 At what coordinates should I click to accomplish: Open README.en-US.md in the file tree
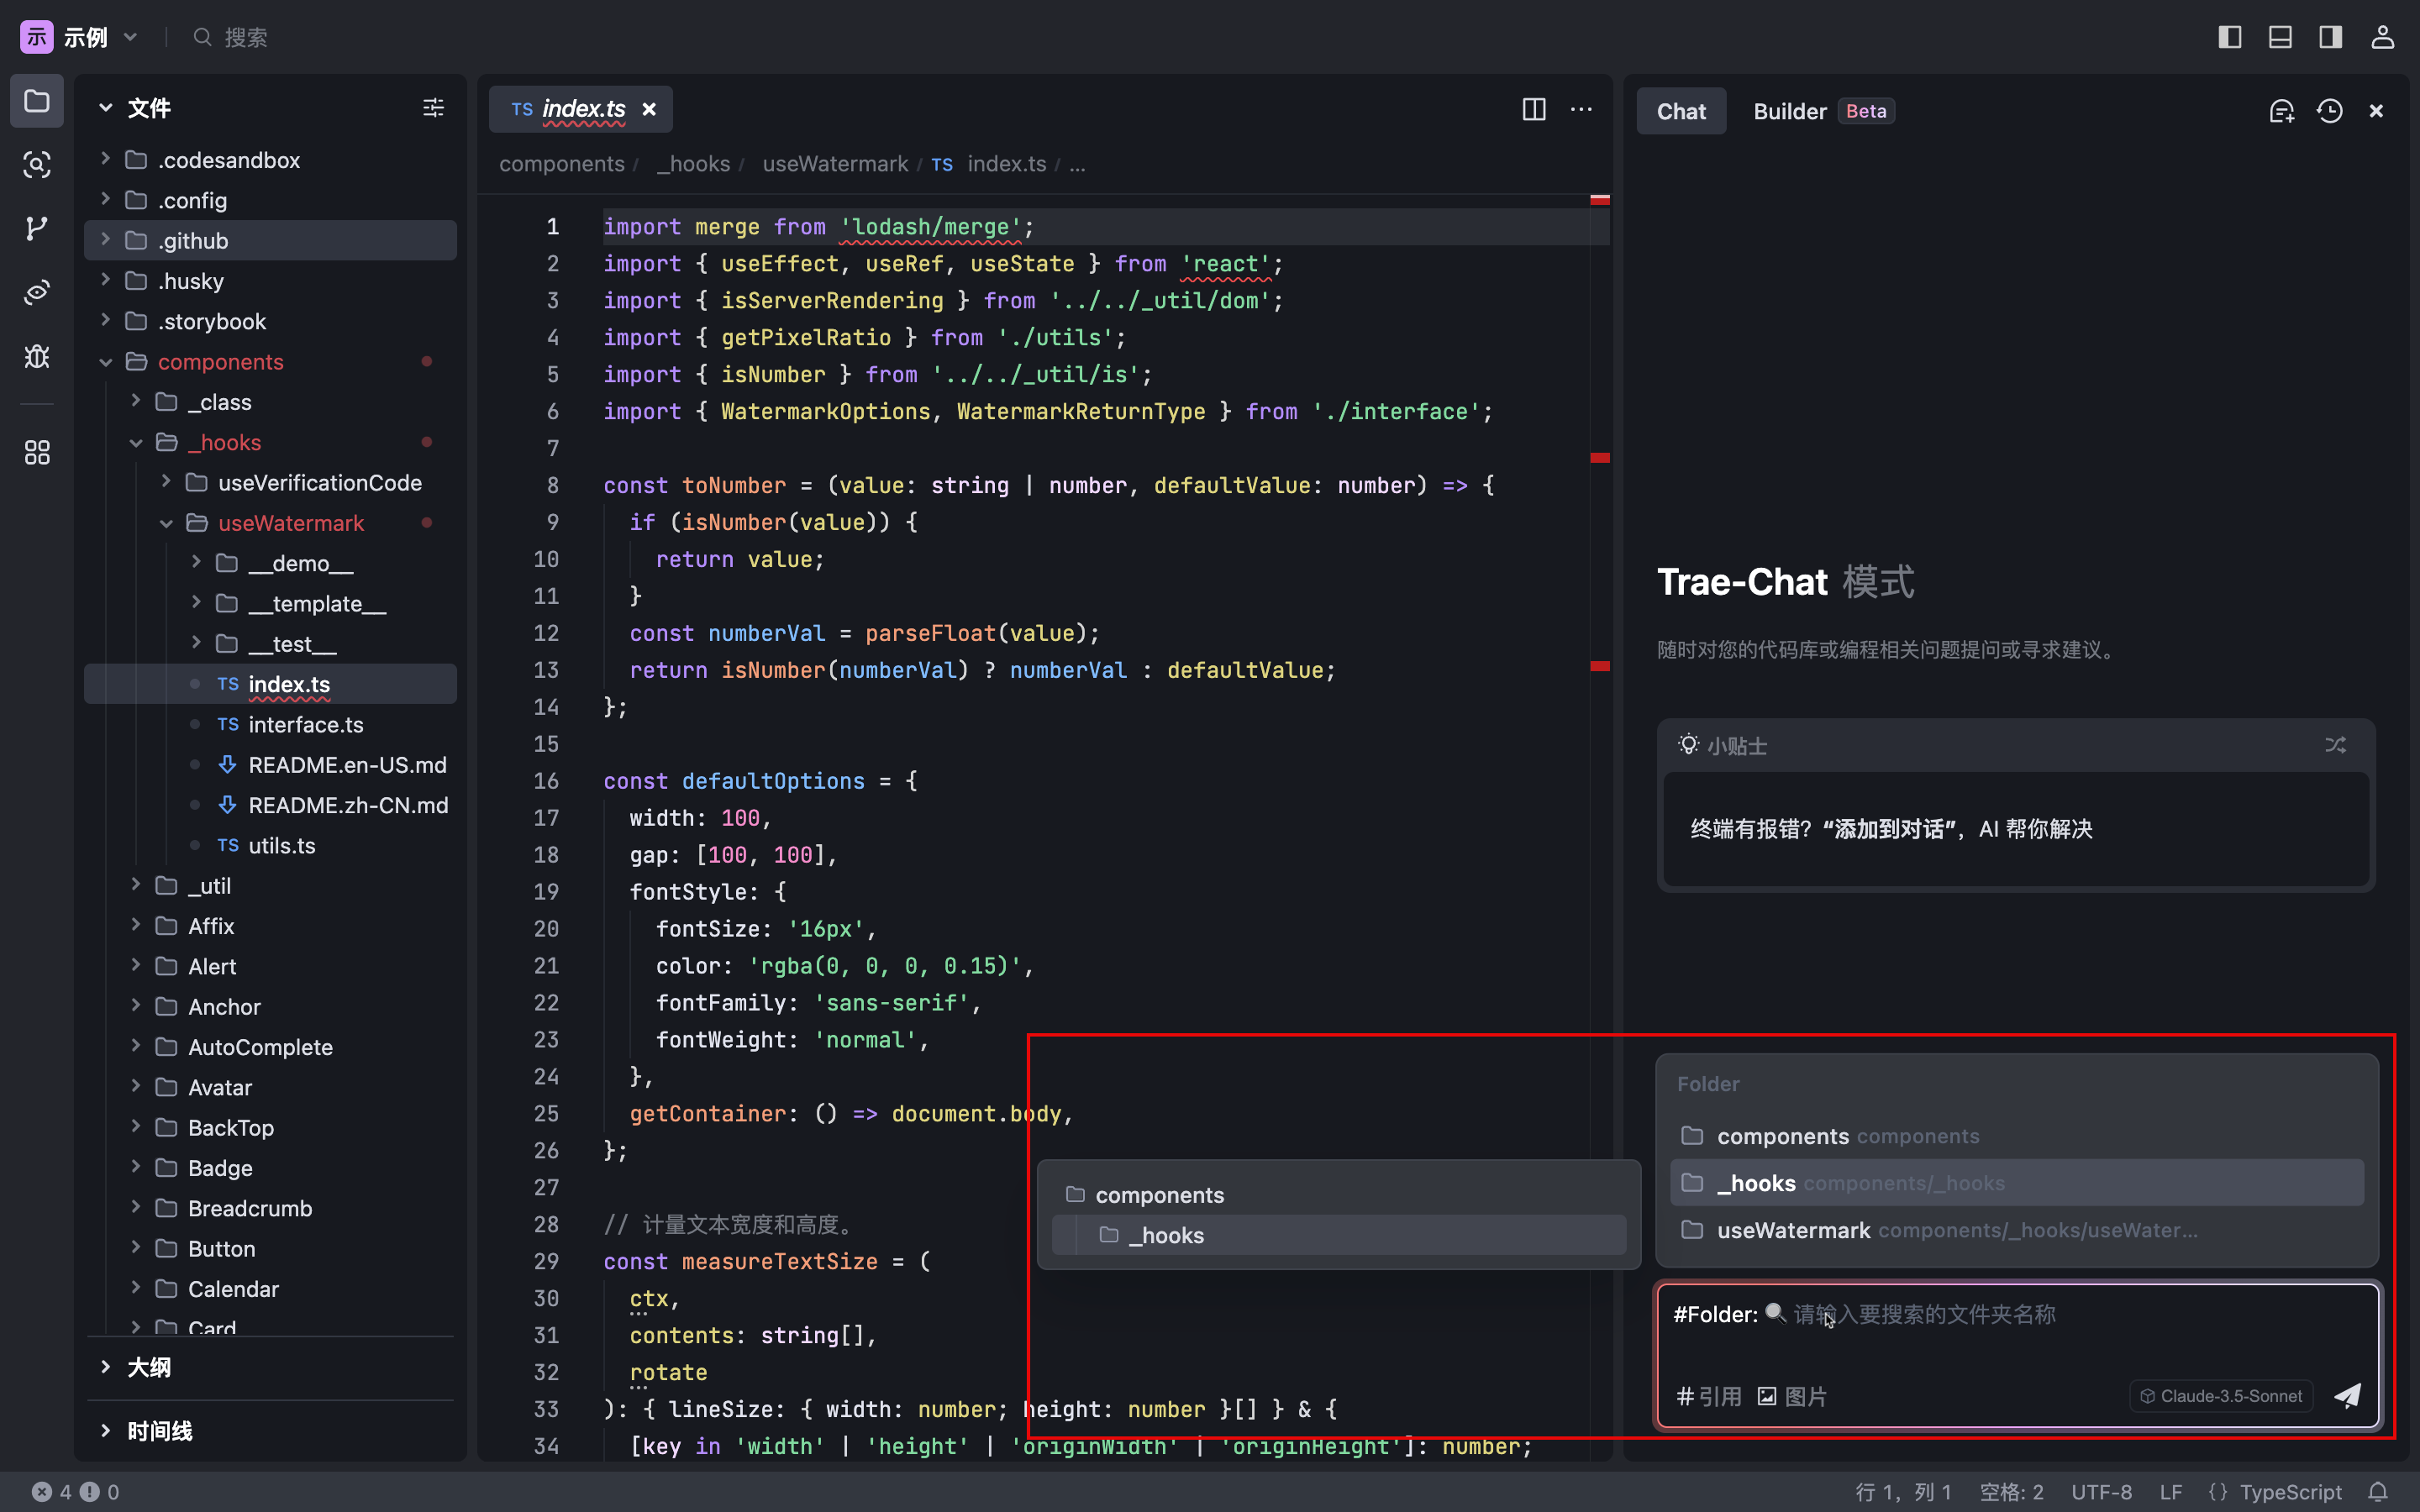(270, 765)
